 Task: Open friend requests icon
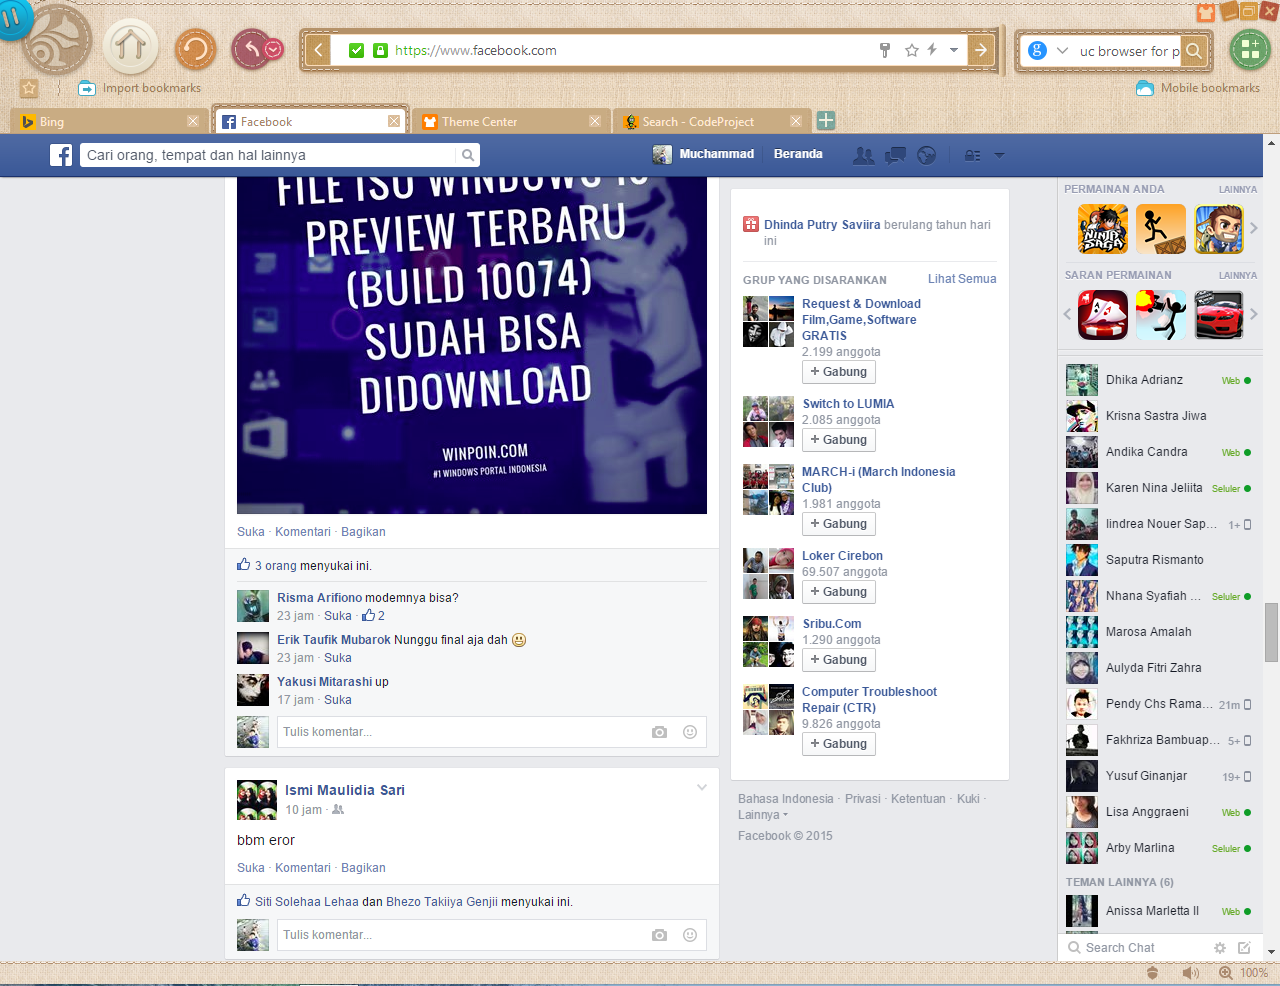click(863, 155)
